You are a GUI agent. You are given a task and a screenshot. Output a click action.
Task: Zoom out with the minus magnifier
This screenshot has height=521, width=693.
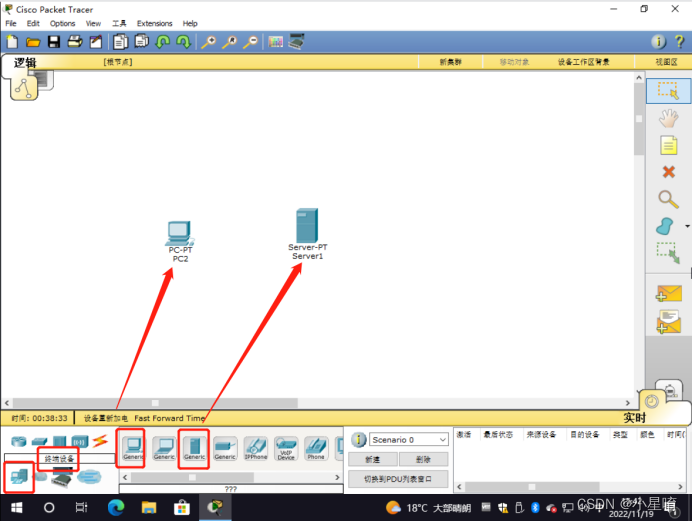click(x=251, y=42)
